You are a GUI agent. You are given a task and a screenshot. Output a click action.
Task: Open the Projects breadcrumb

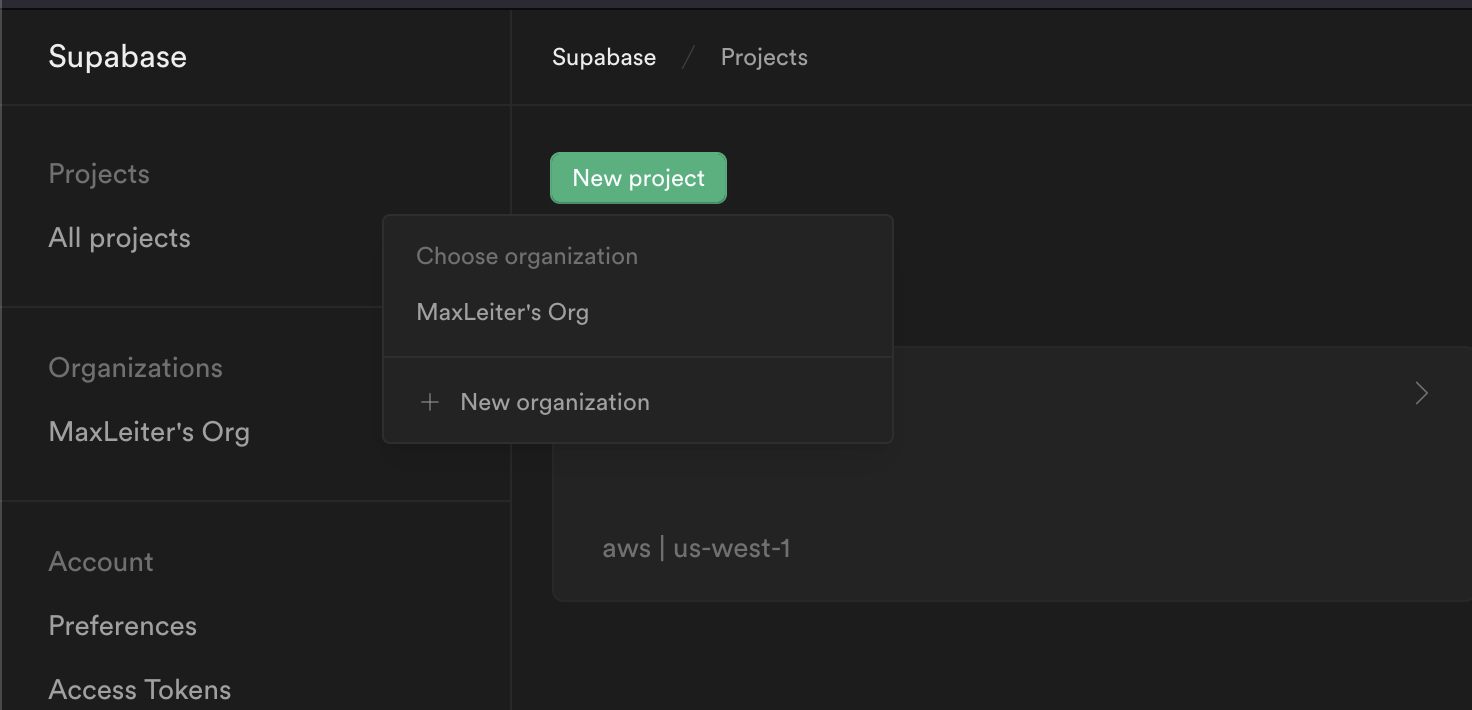click(763, 57)
